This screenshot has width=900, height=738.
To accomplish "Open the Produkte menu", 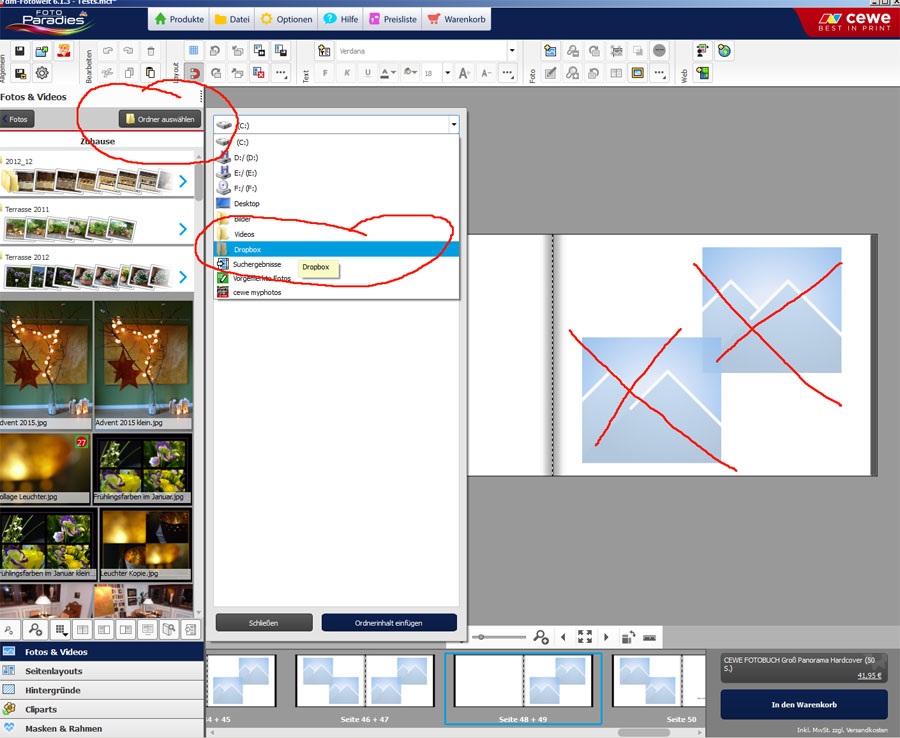I will 179,19.
